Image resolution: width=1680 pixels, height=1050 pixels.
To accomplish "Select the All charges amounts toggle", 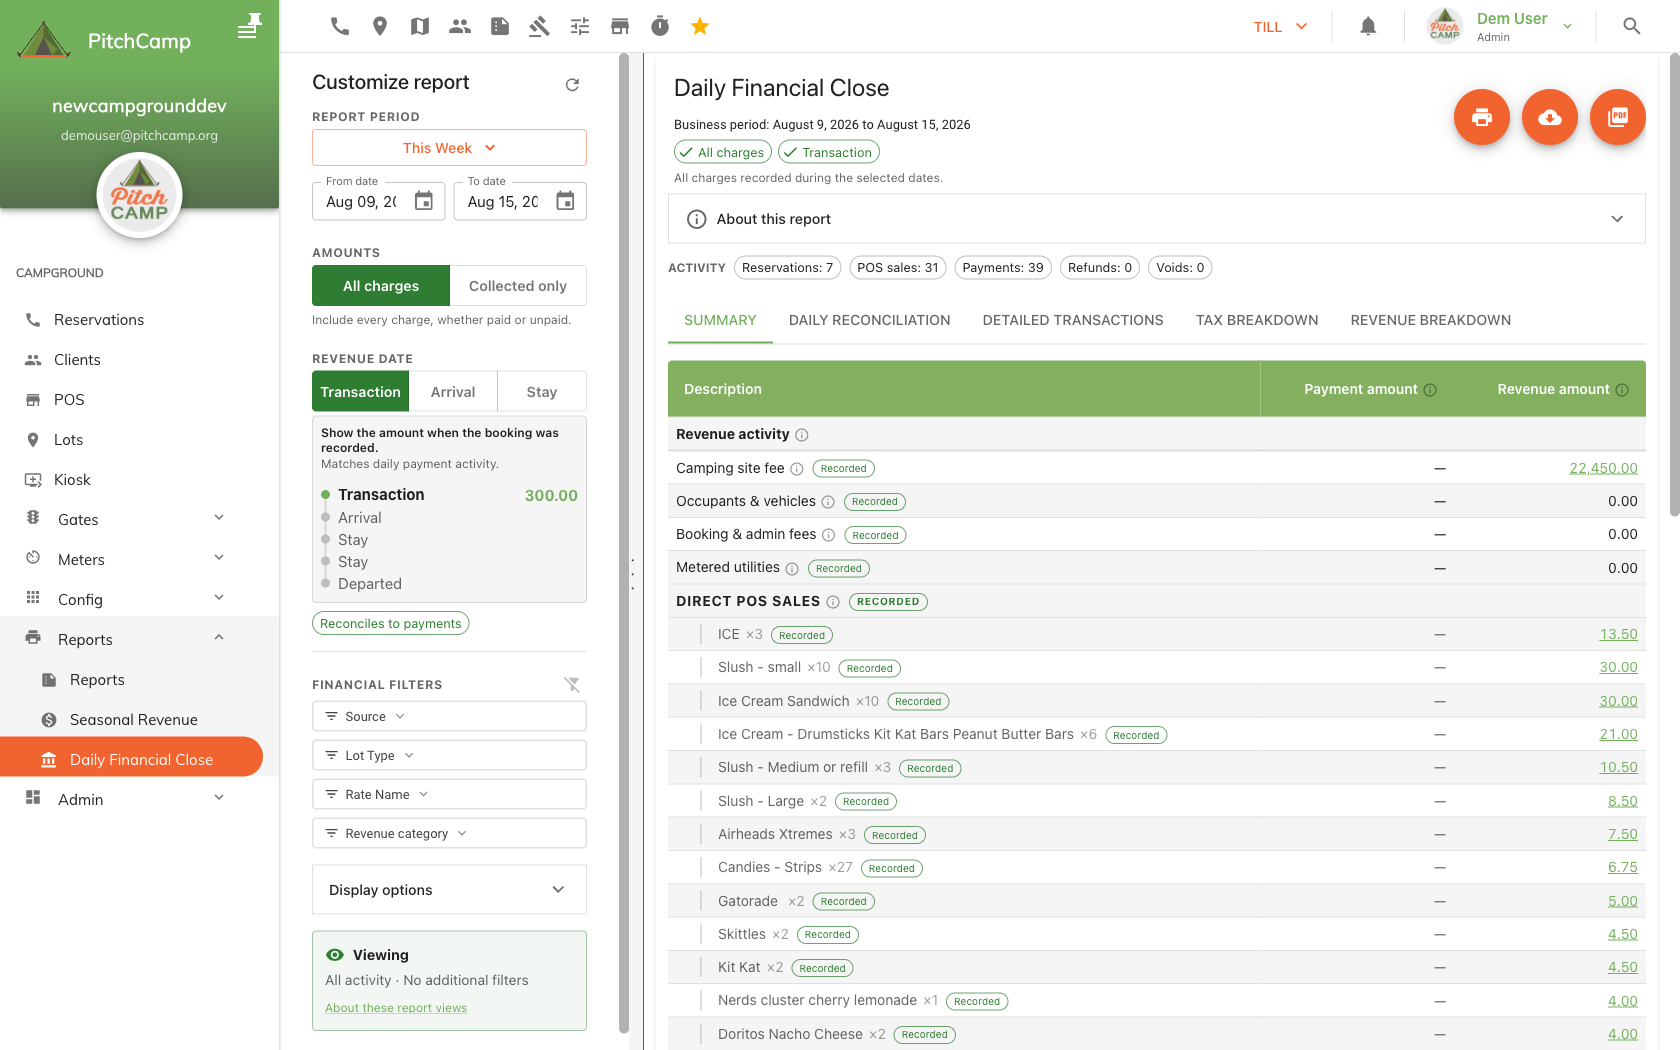I will [x=381, y=286].
